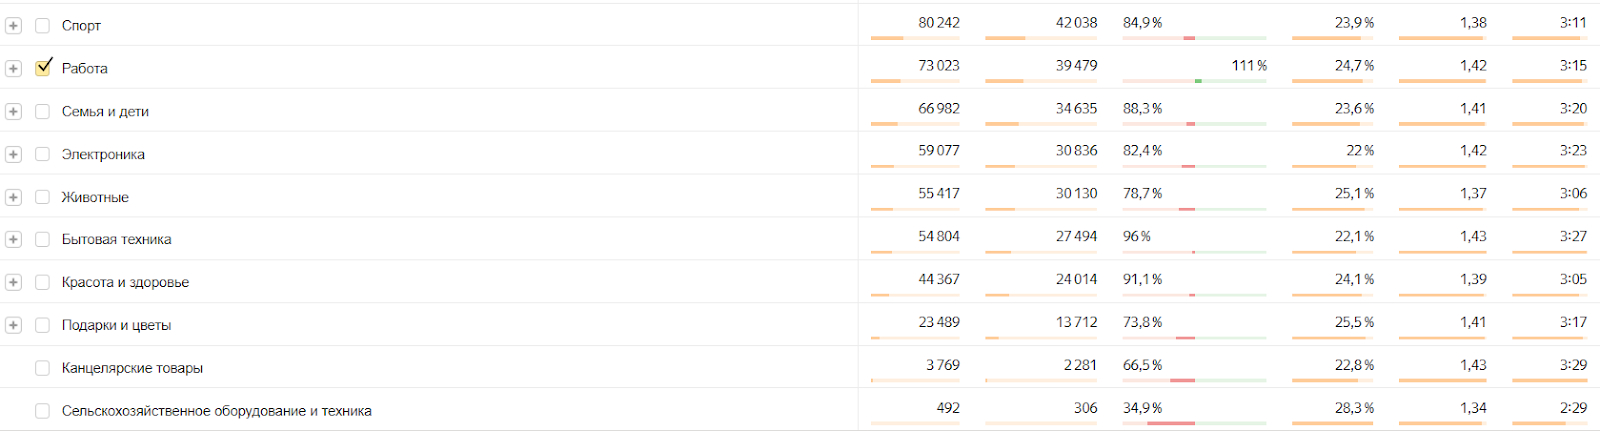The height and width of the screenshot is (431, 1600).
Task: Click the plus icon by Подарки и цветы
Action: [x=13, y=326]
